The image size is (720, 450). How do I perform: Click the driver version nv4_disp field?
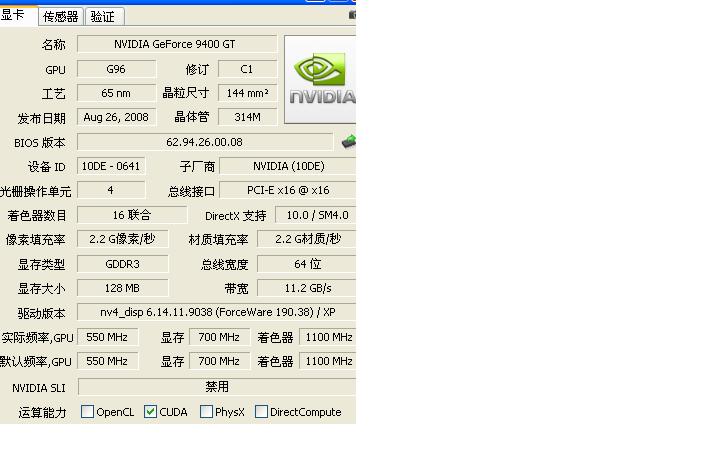217,312
